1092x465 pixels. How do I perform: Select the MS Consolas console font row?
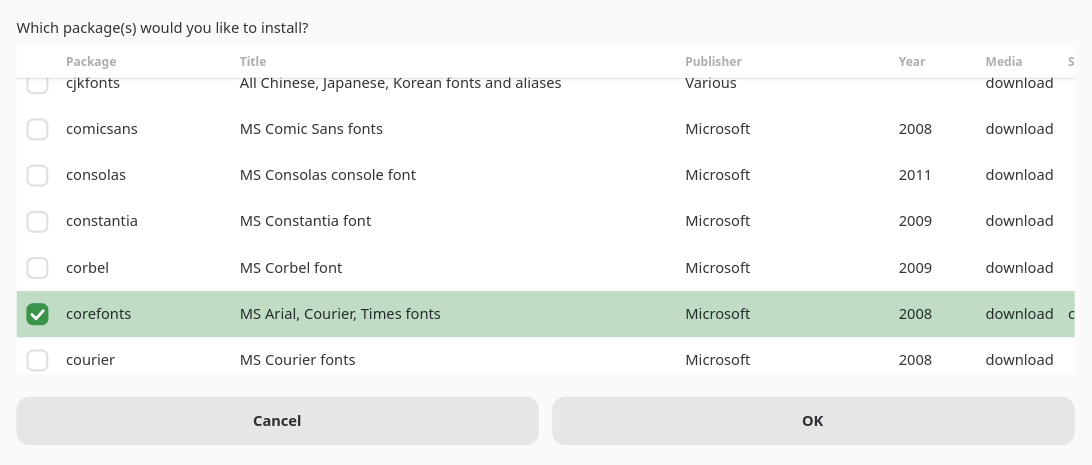[327, 175]
